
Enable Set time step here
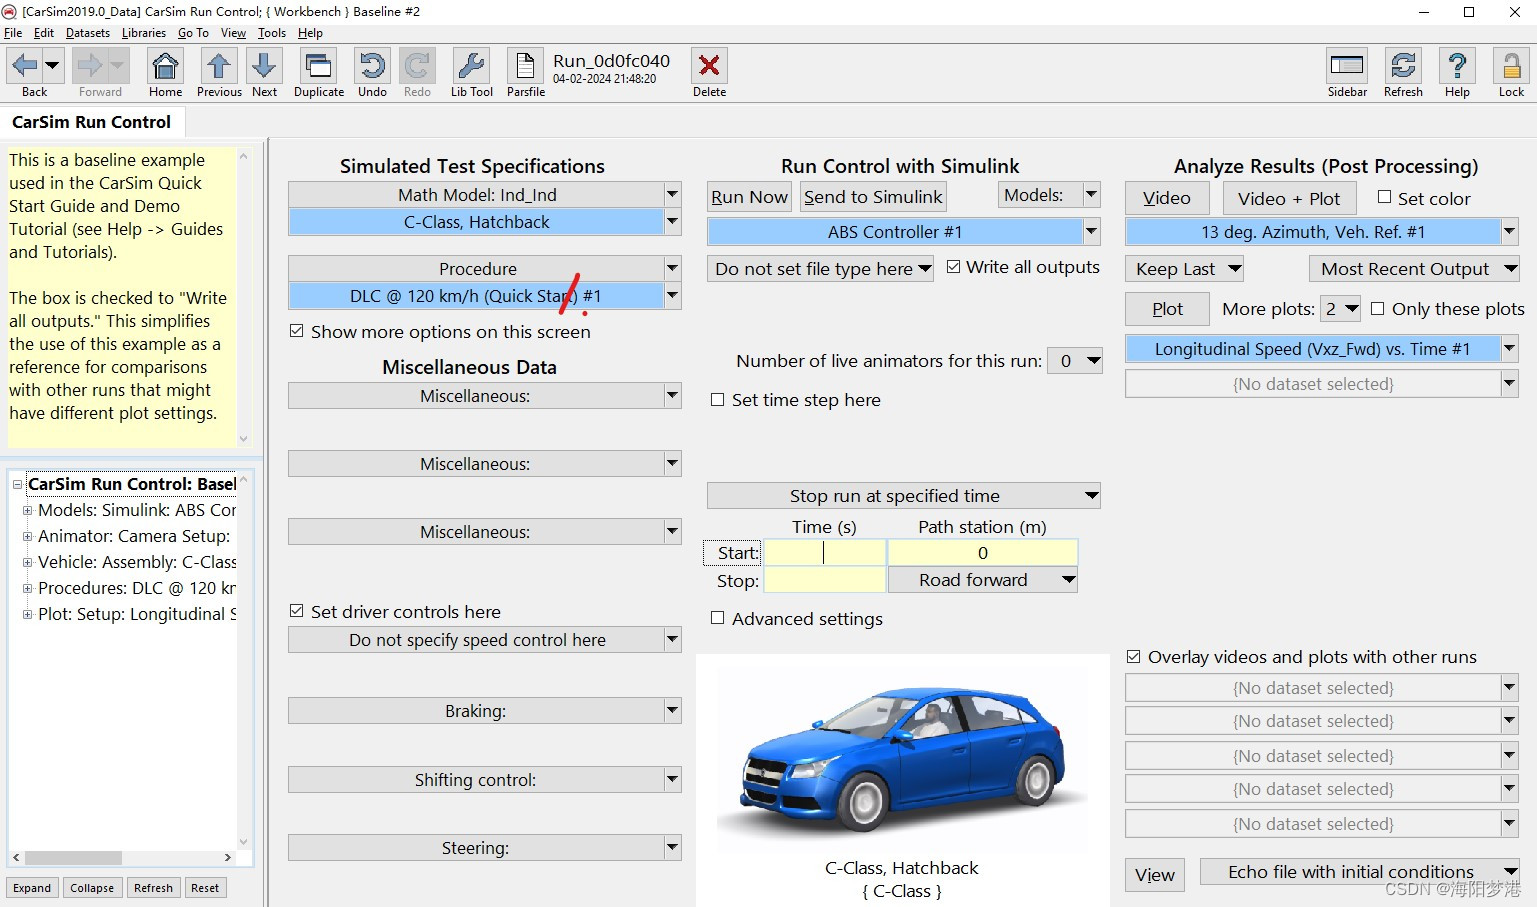(717, 399)
